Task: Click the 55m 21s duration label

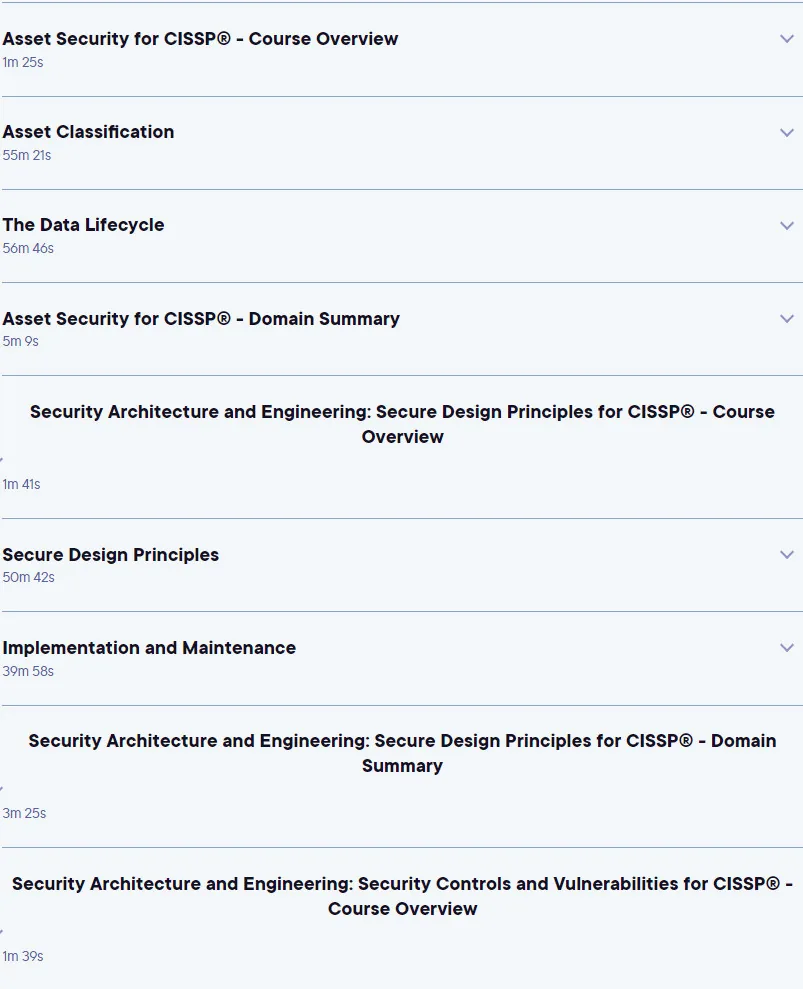Action: (27, 155)
